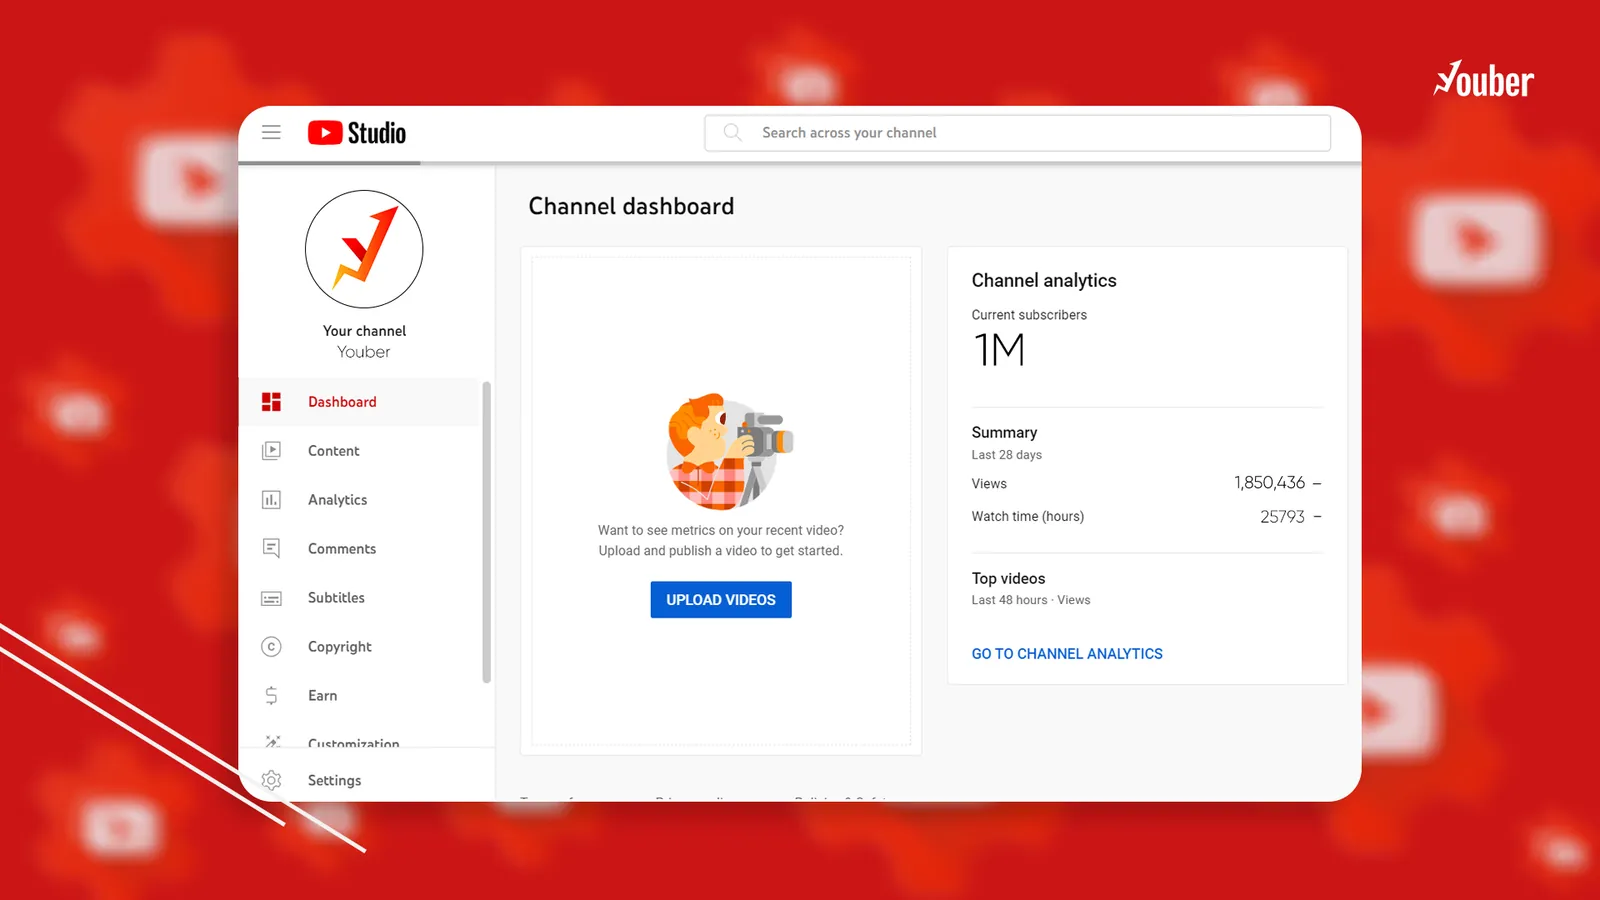Click the Comments speech icon
The image size is (1600, 900).
pyautogui.click(x=271, y=549)
